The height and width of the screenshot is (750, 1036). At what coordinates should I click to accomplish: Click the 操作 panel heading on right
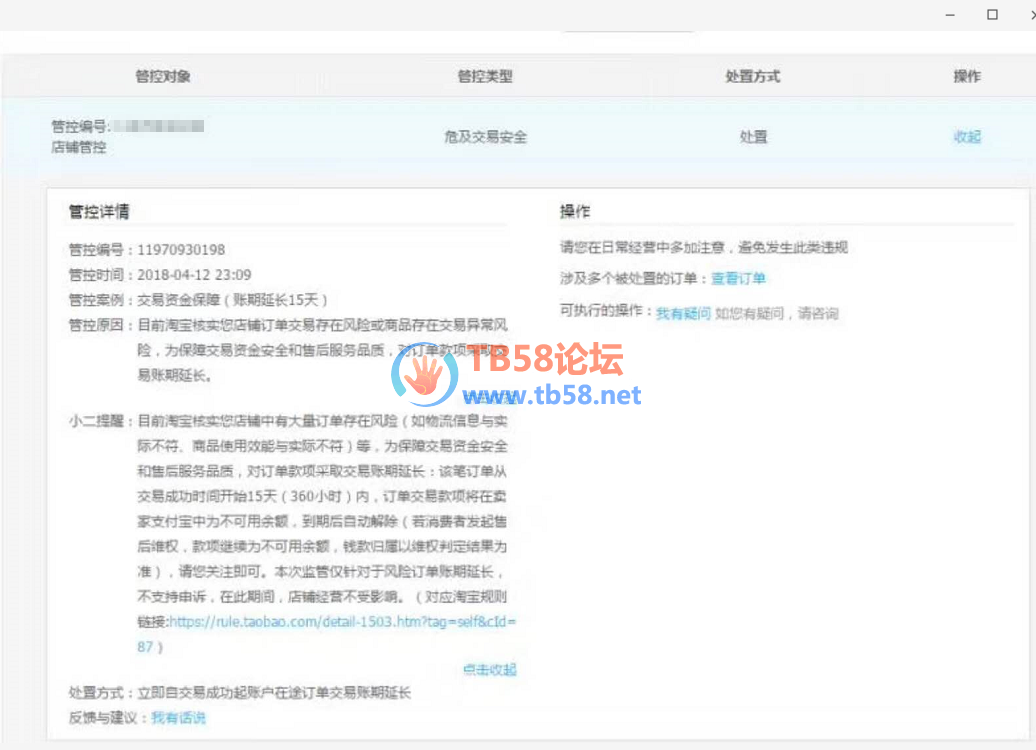575,211
